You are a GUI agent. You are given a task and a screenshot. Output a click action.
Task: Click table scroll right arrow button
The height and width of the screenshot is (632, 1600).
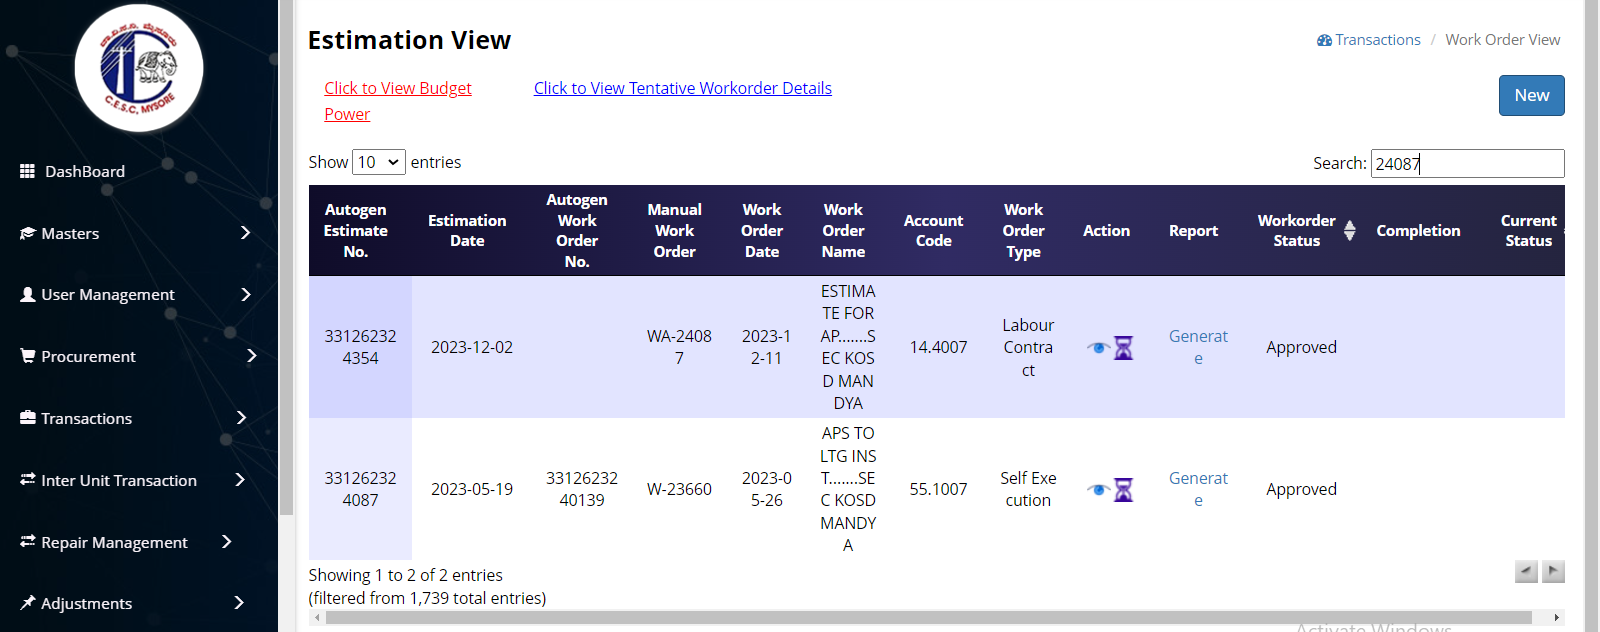(x=1553, y=571)
